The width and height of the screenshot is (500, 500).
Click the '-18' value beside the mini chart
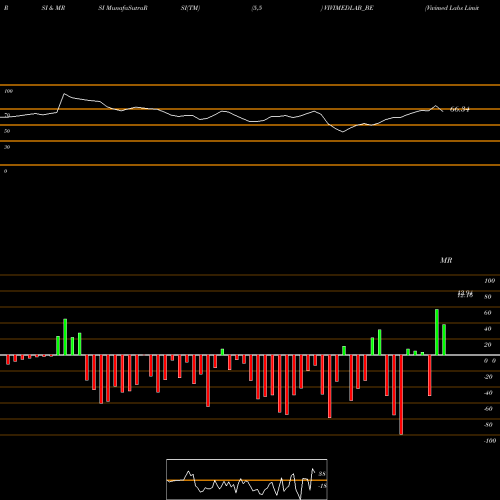[x=322, y=486]
